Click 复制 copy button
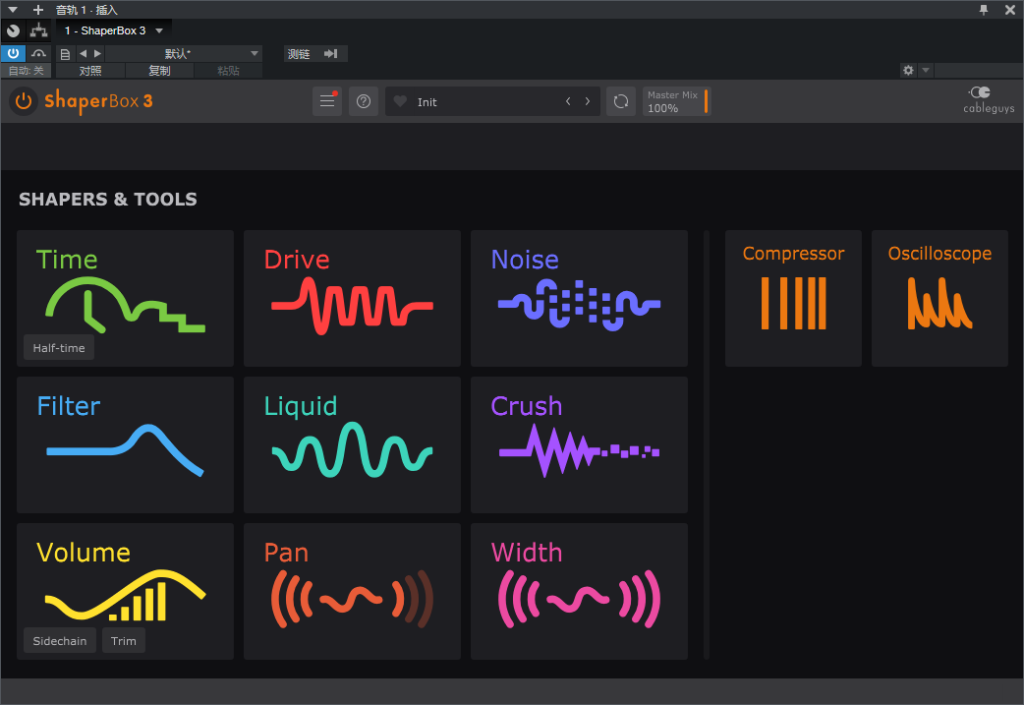 [x=159, y=70]
